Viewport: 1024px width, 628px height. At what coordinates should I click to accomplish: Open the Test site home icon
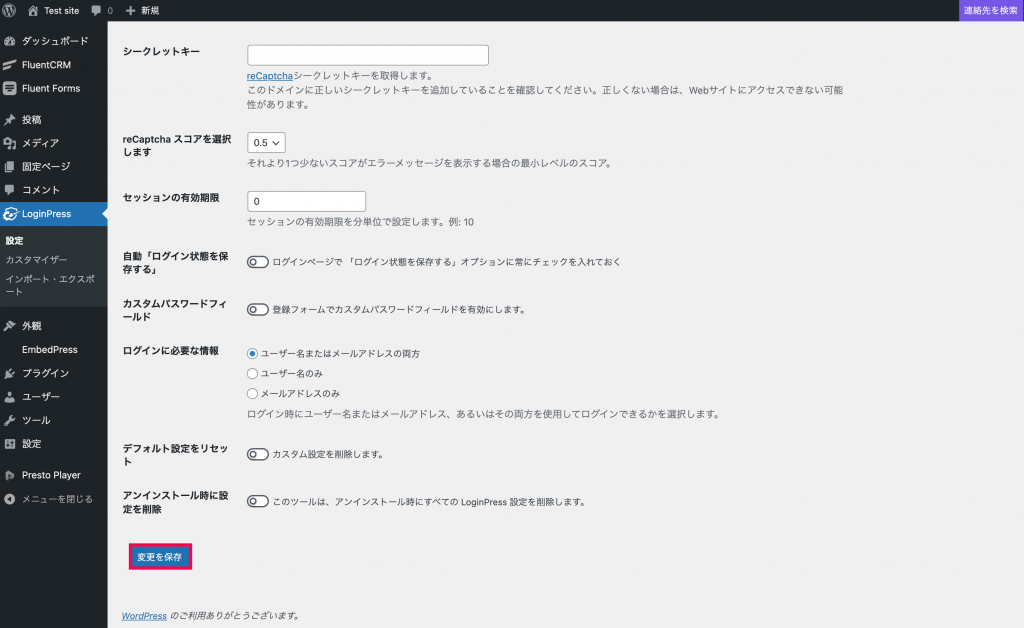[x=33, y=10]
